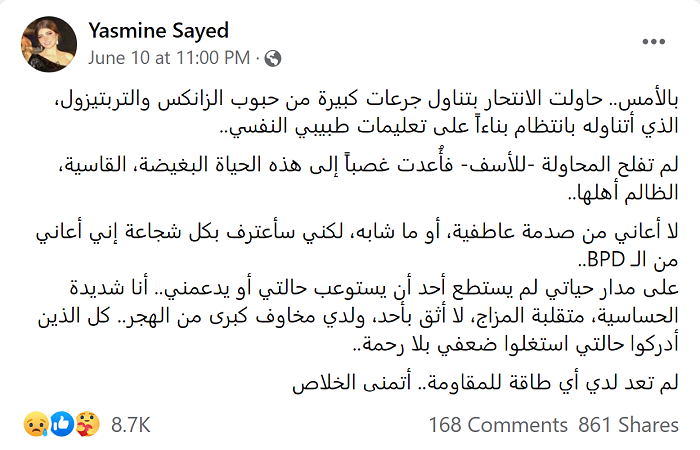Open the 861 Shares list
This screenshot has height=450, width=700.
point(629,425)
